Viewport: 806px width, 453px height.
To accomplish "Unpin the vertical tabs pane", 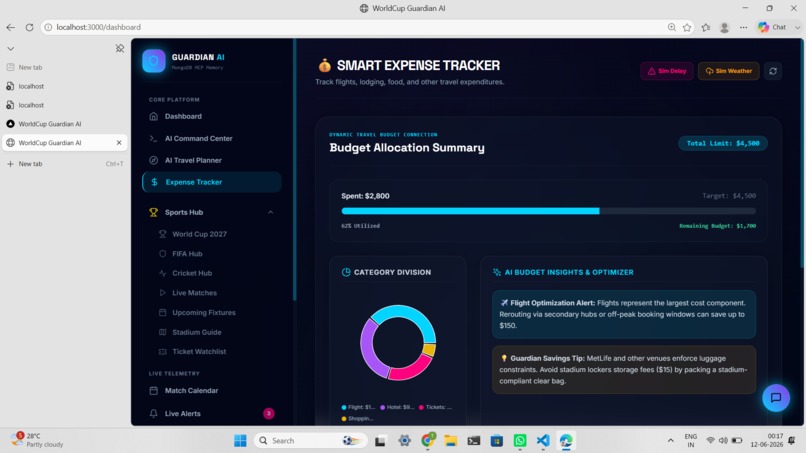I will (120, 48).
